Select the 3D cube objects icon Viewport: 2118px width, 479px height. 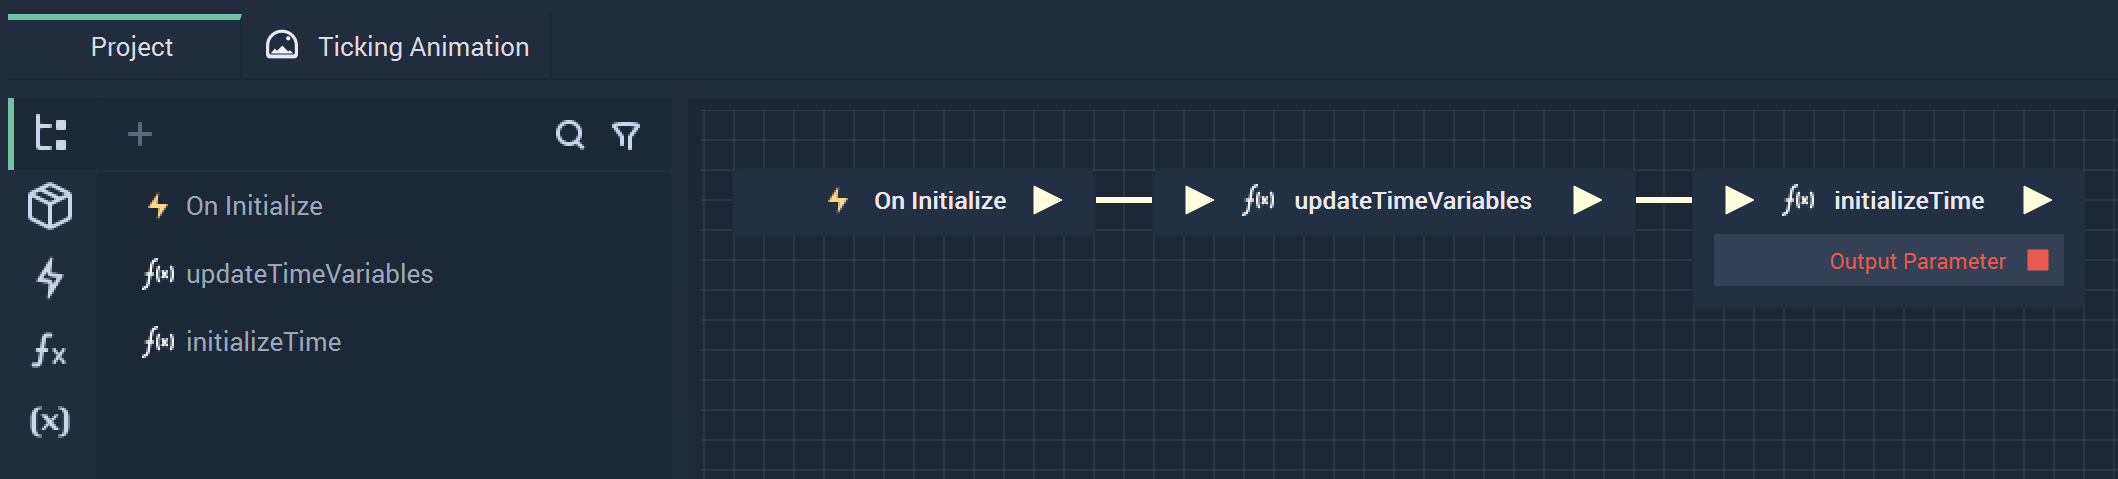[50, 206]
